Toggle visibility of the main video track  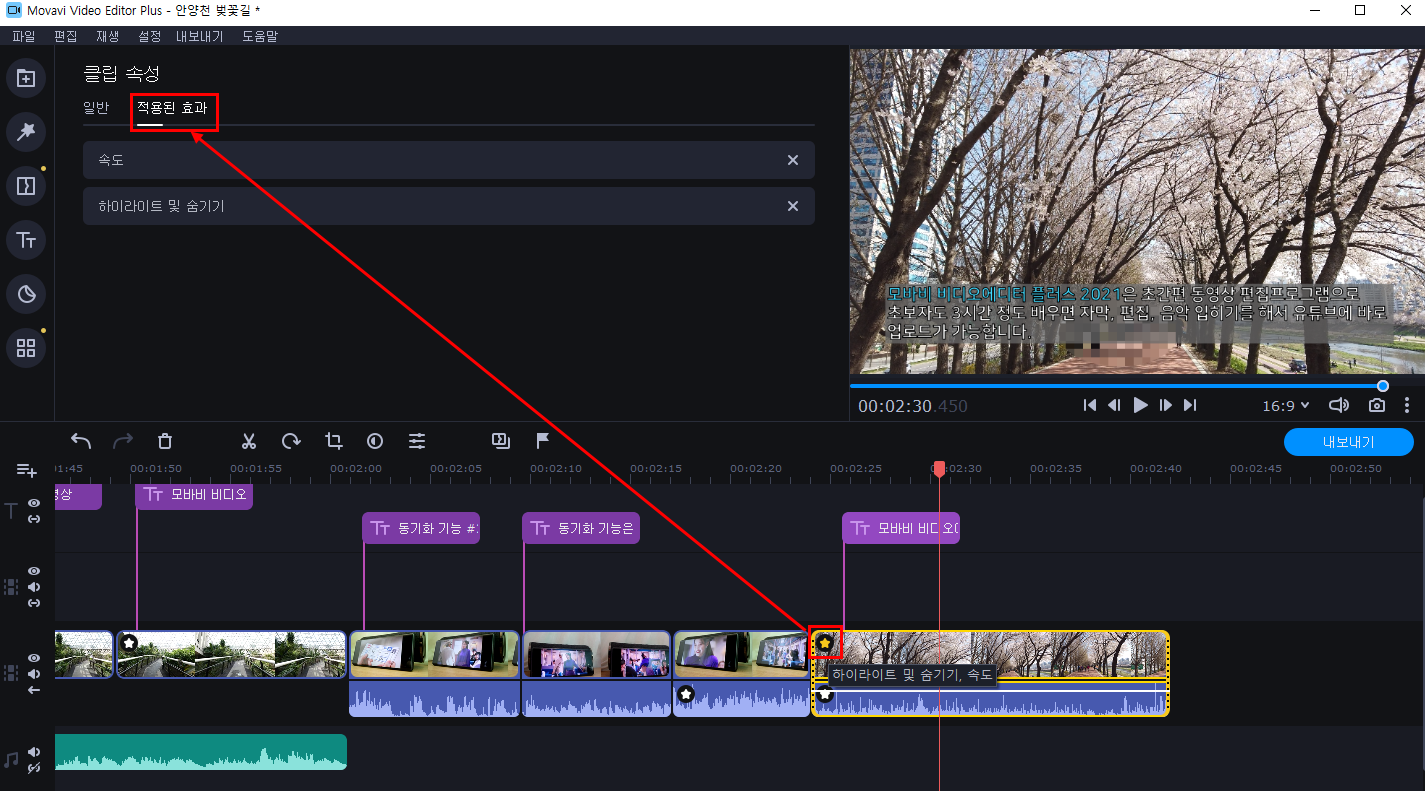pyautogui.click(x=34, y=658)
